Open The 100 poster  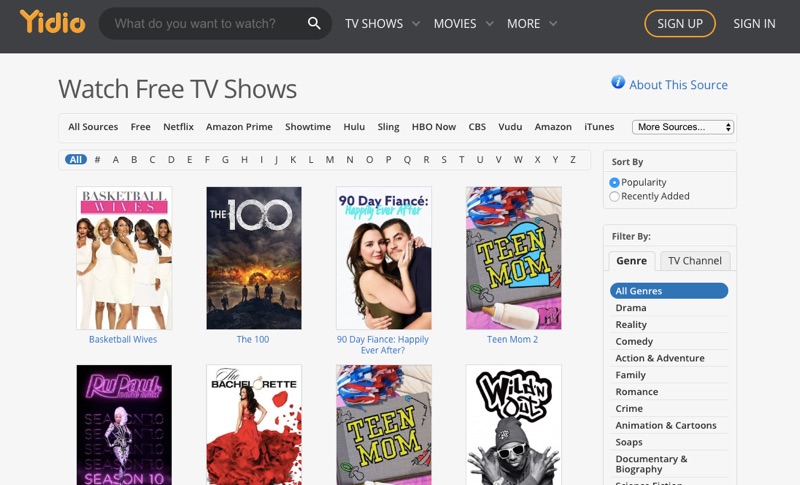(x=254, y=258)
